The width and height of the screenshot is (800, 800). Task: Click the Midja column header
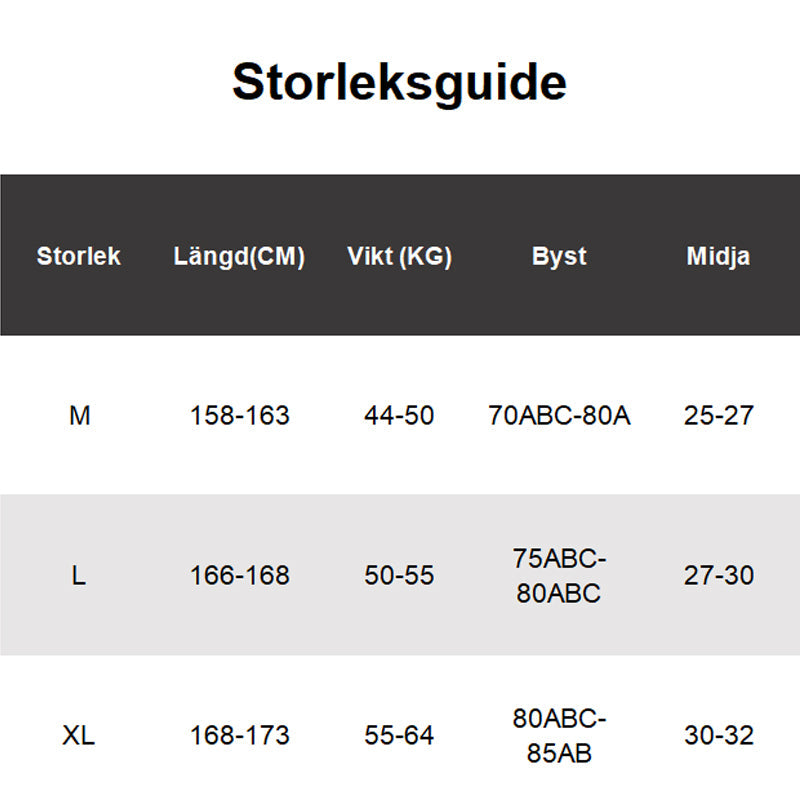point(718,256)
